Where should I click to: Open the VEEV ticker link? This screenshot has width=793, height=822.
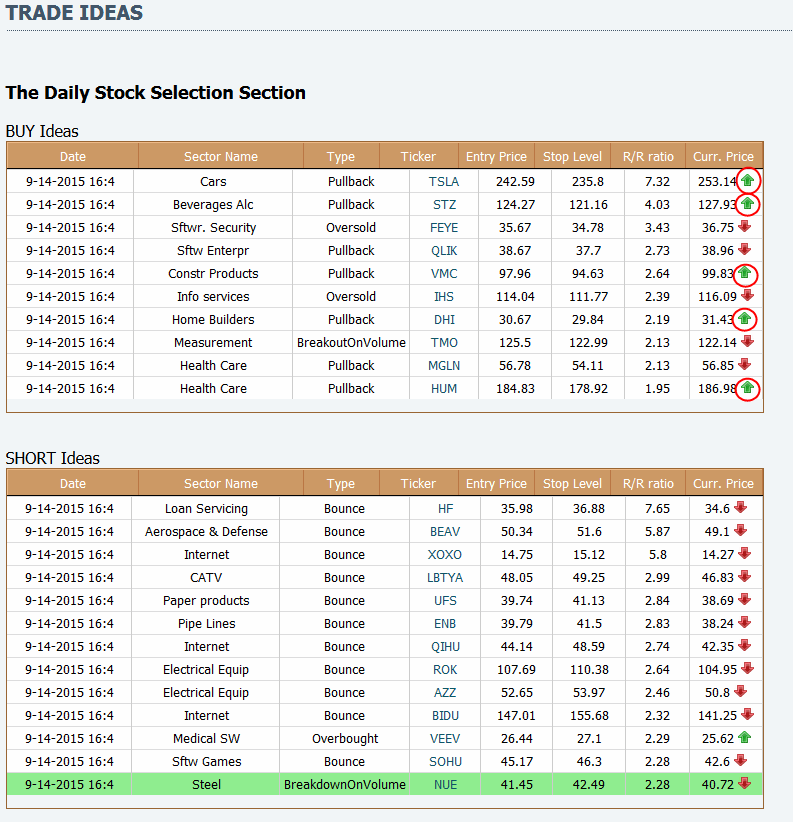pyautogui.click(x=445, y=739)
